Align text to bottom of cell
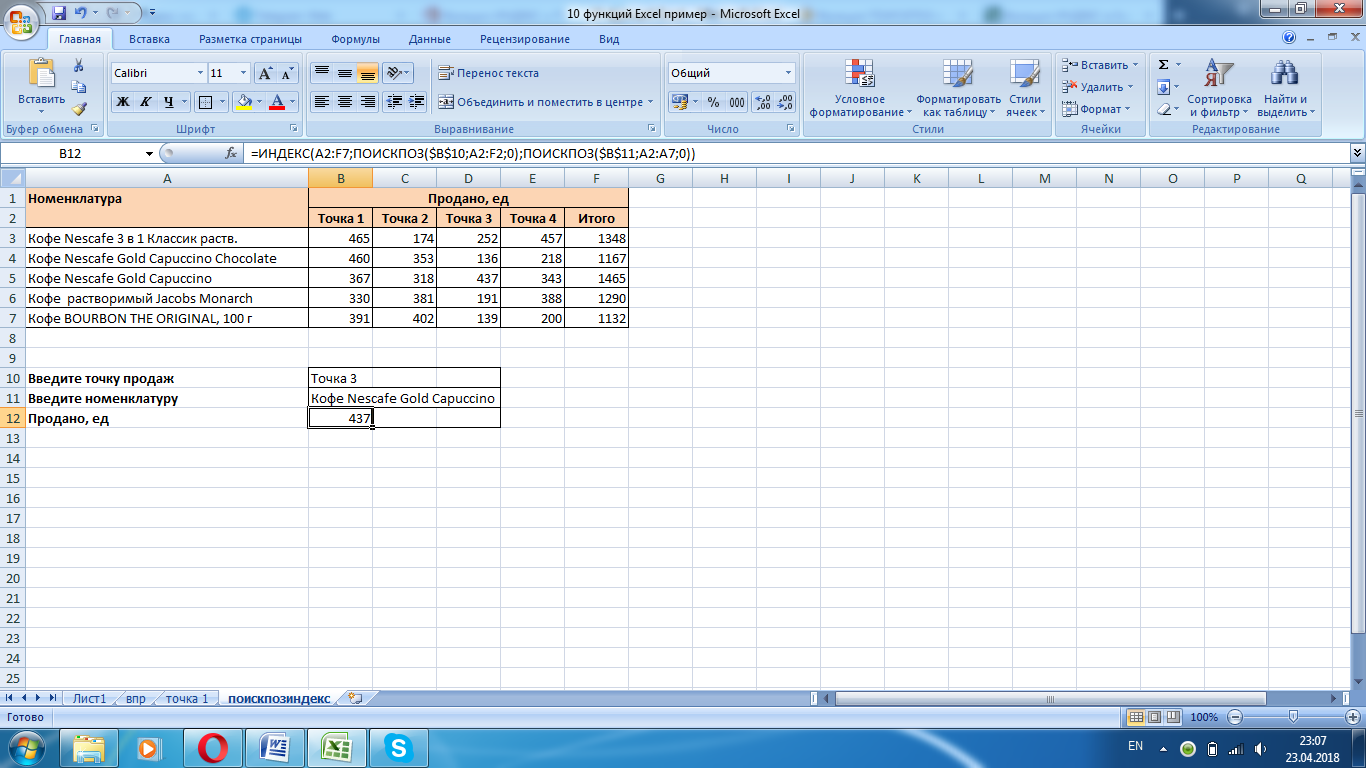1366x768 pixels. (367, 73)
